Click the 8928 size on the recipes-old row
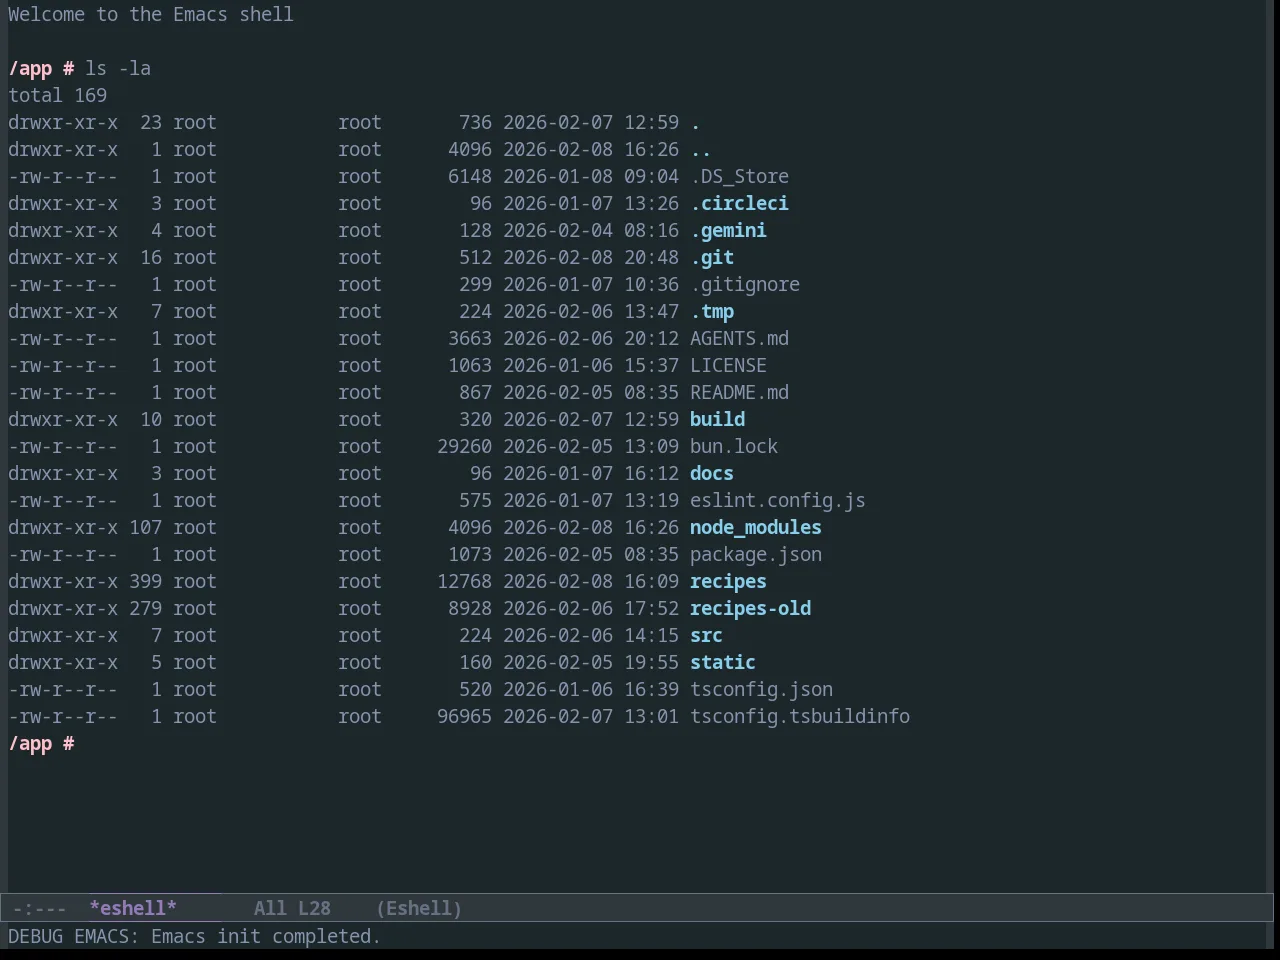The image size is (1280, 960). (470, 608)
